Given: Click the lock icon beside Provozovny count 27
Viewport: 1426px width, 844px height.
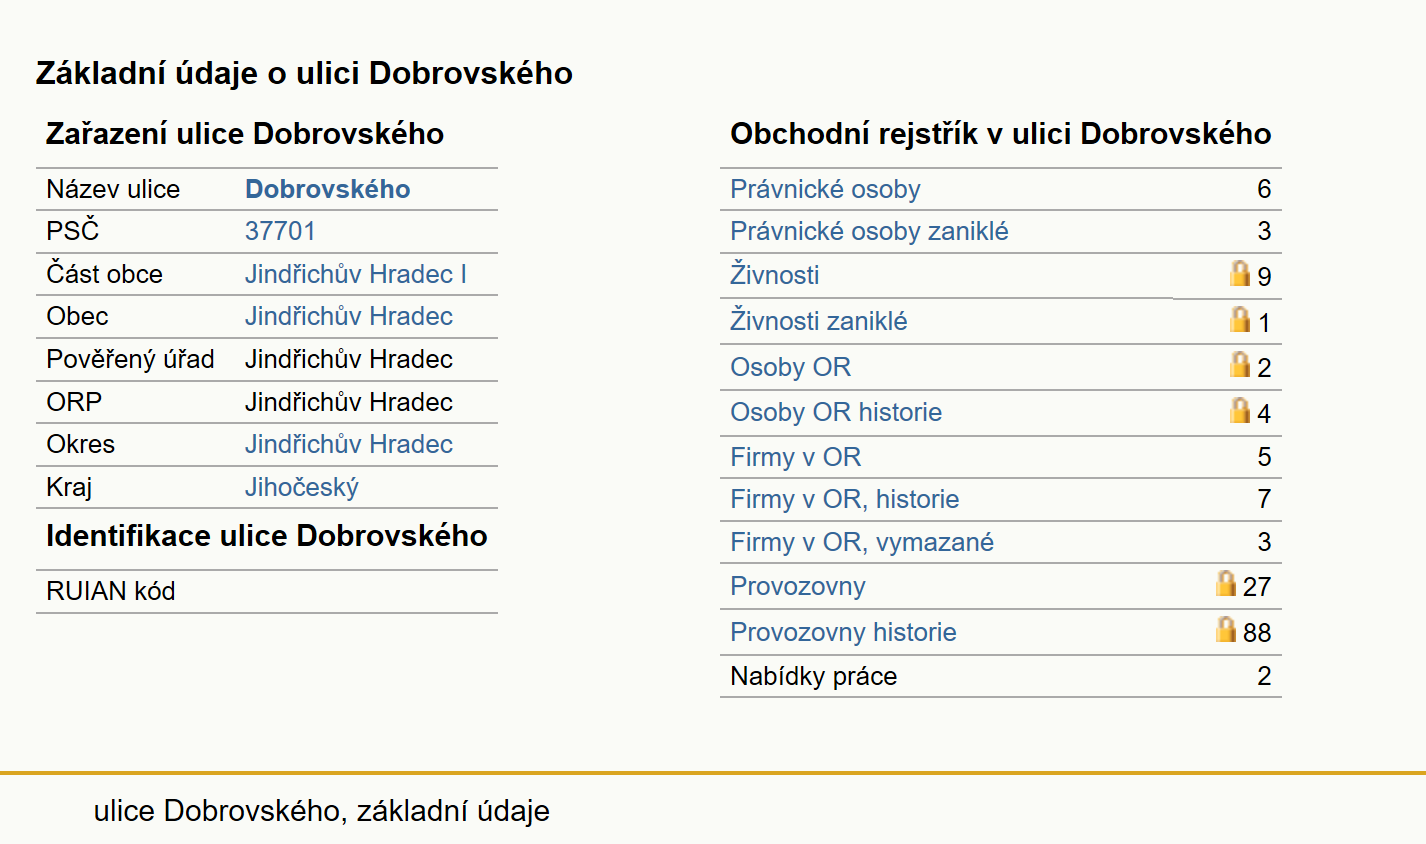Looking at the screenshot, I should point(1226,583).
